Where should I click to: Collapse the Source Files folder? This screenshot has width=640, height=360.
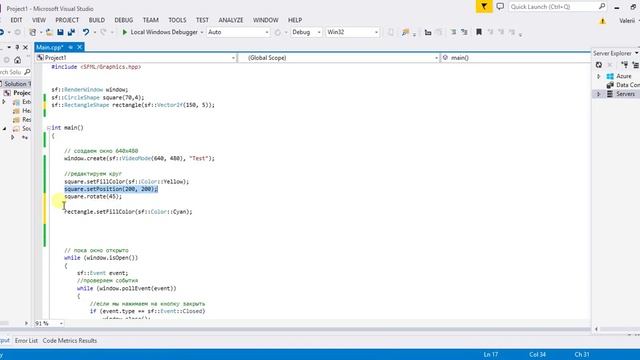click(x=4, y=129)
